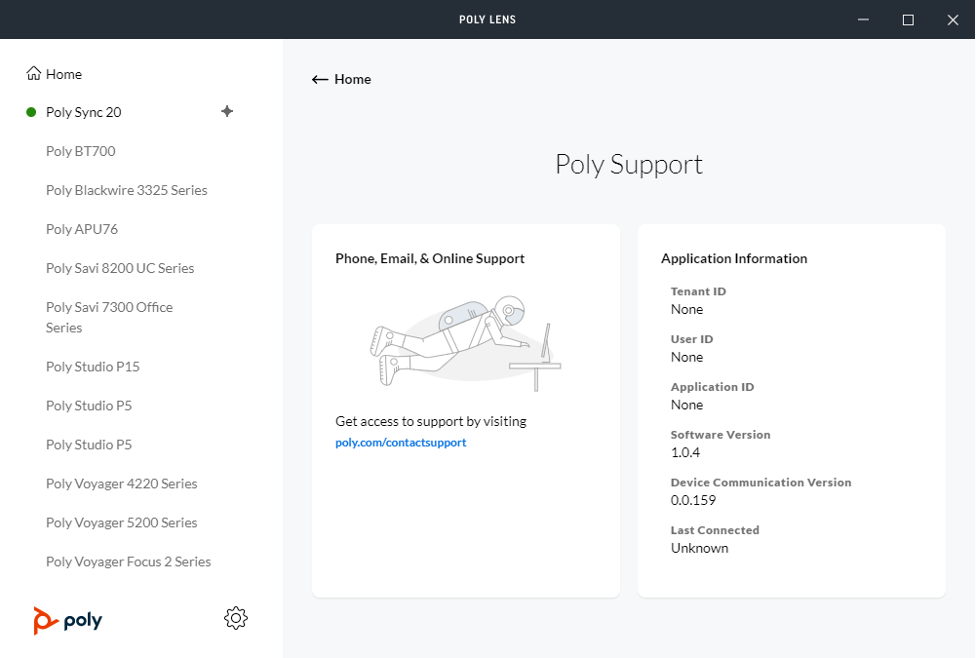Select the Poly Studio P15 device
The width and height of the screenshot is (977, 658).
point(93,367)
